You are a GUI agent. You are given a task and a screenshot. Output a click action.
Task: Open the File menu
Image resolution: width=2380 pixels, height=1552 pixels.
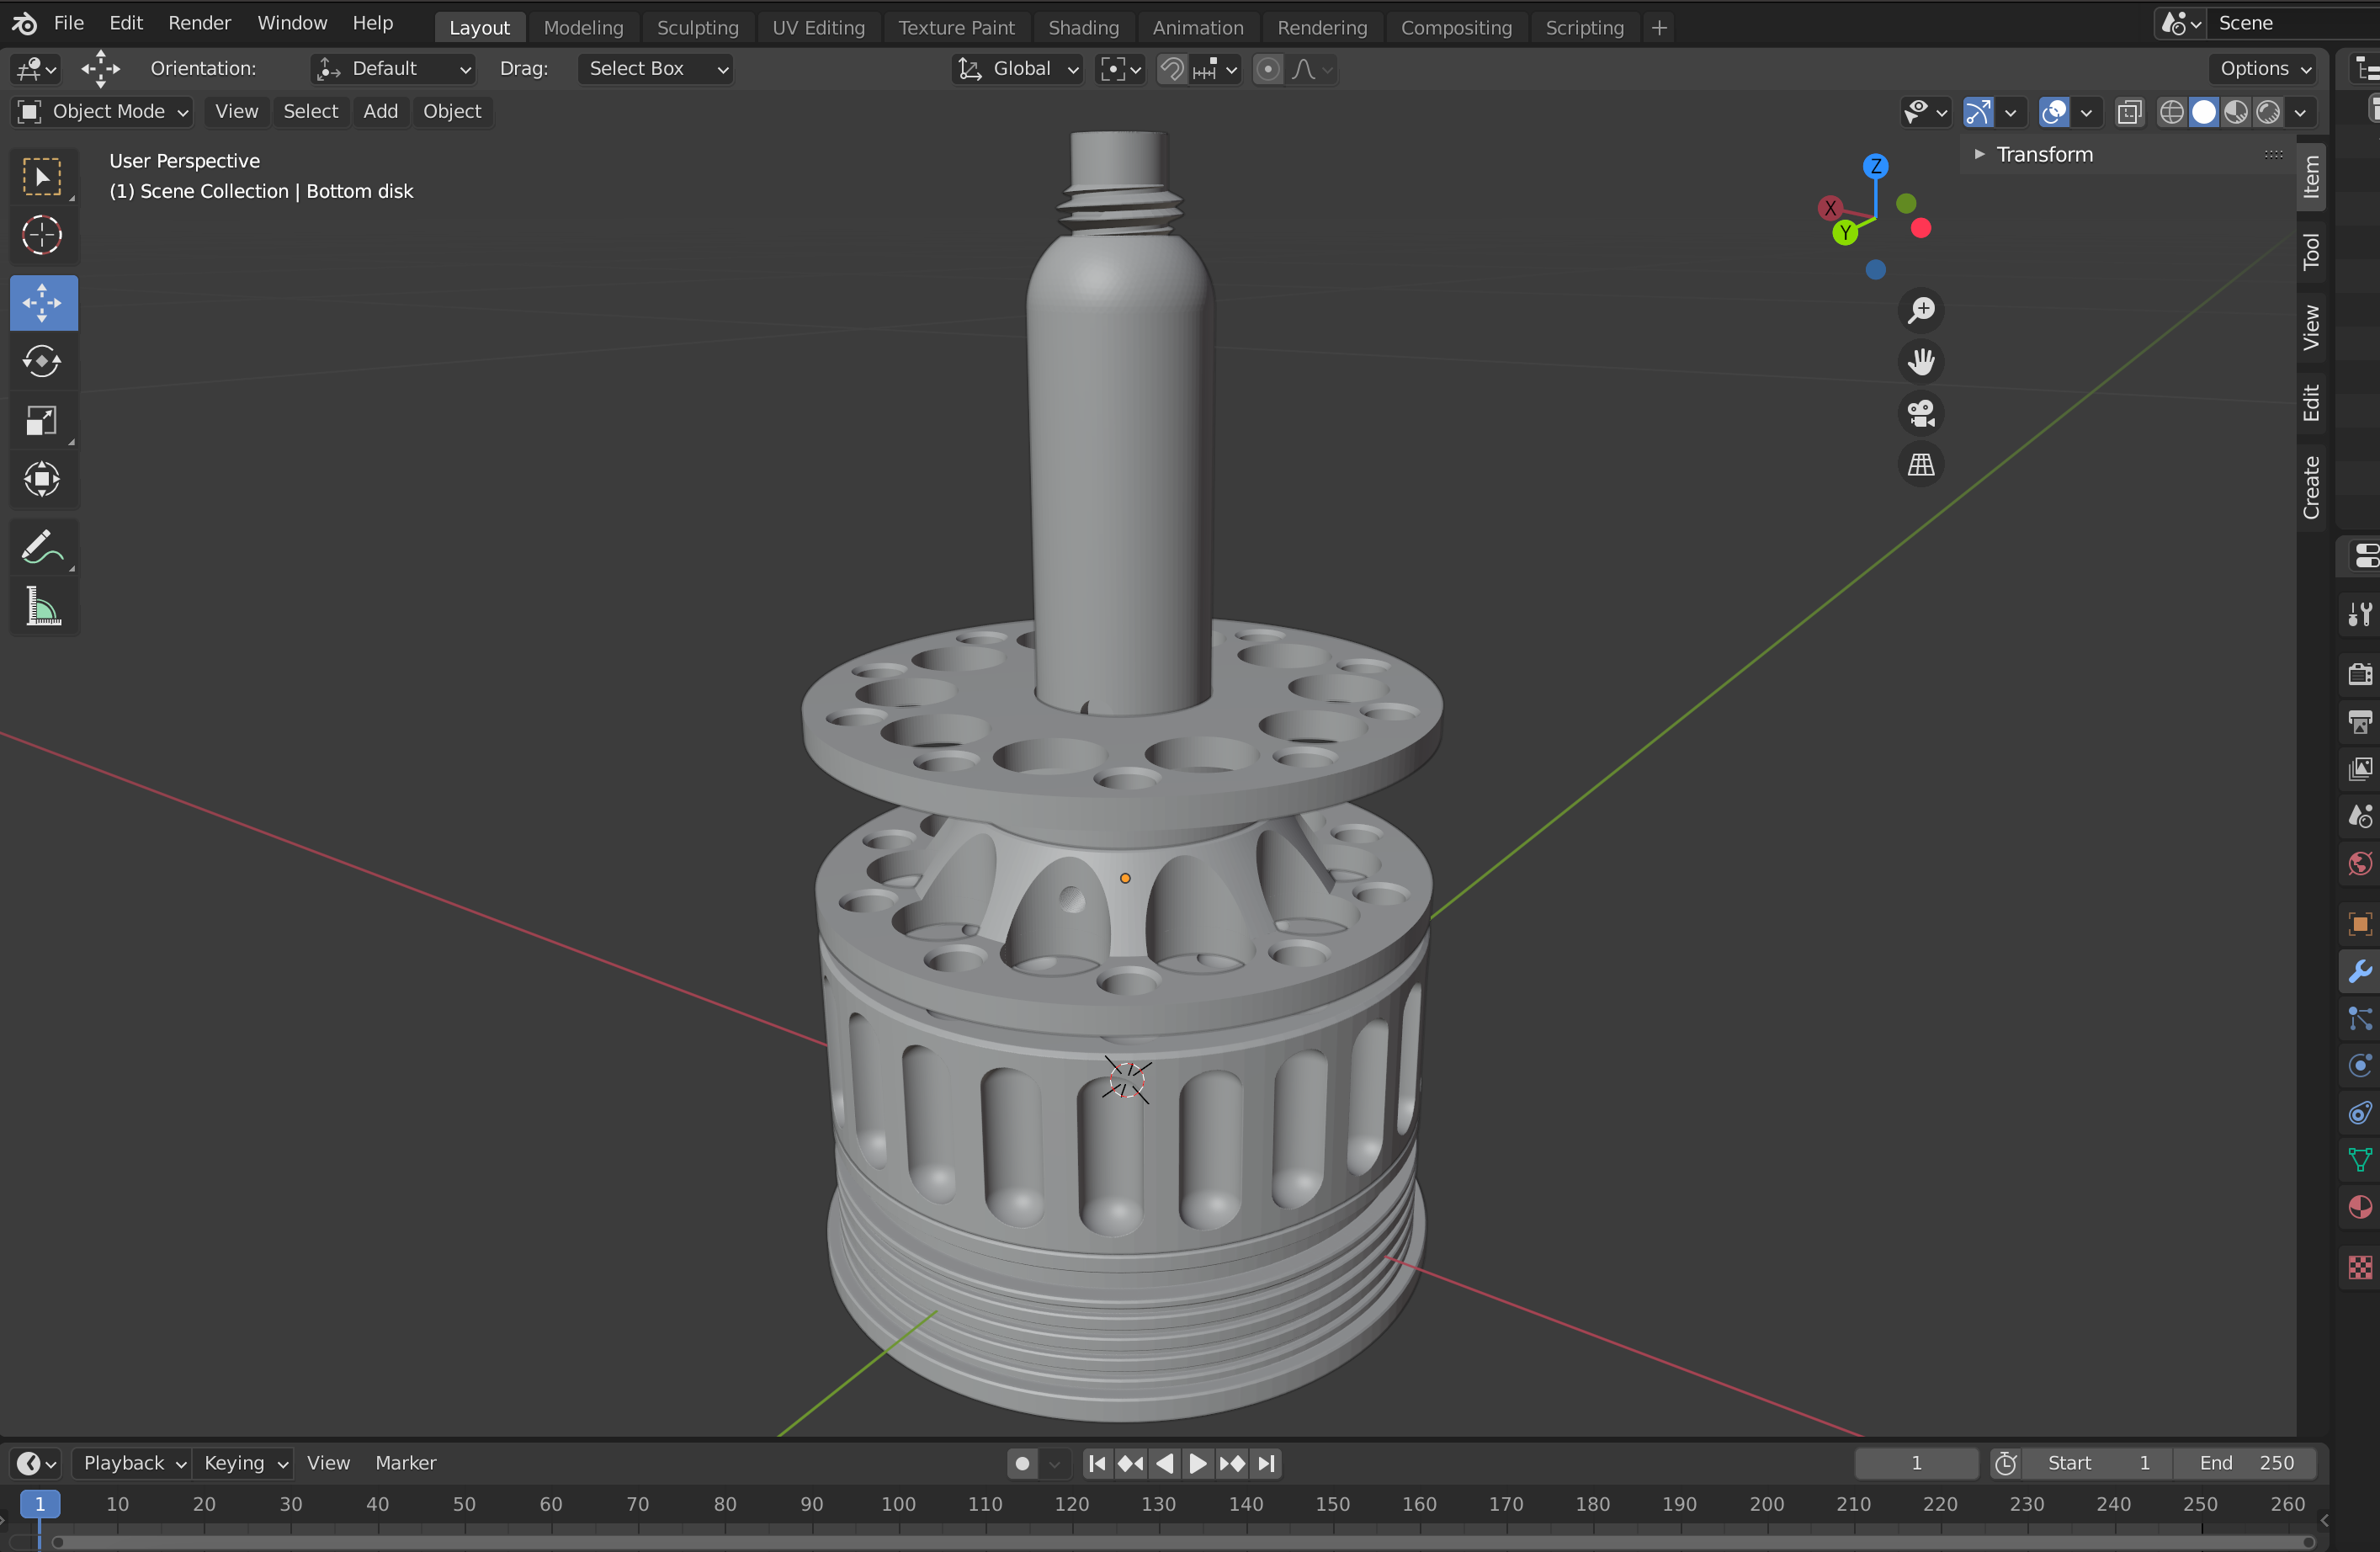68,23
